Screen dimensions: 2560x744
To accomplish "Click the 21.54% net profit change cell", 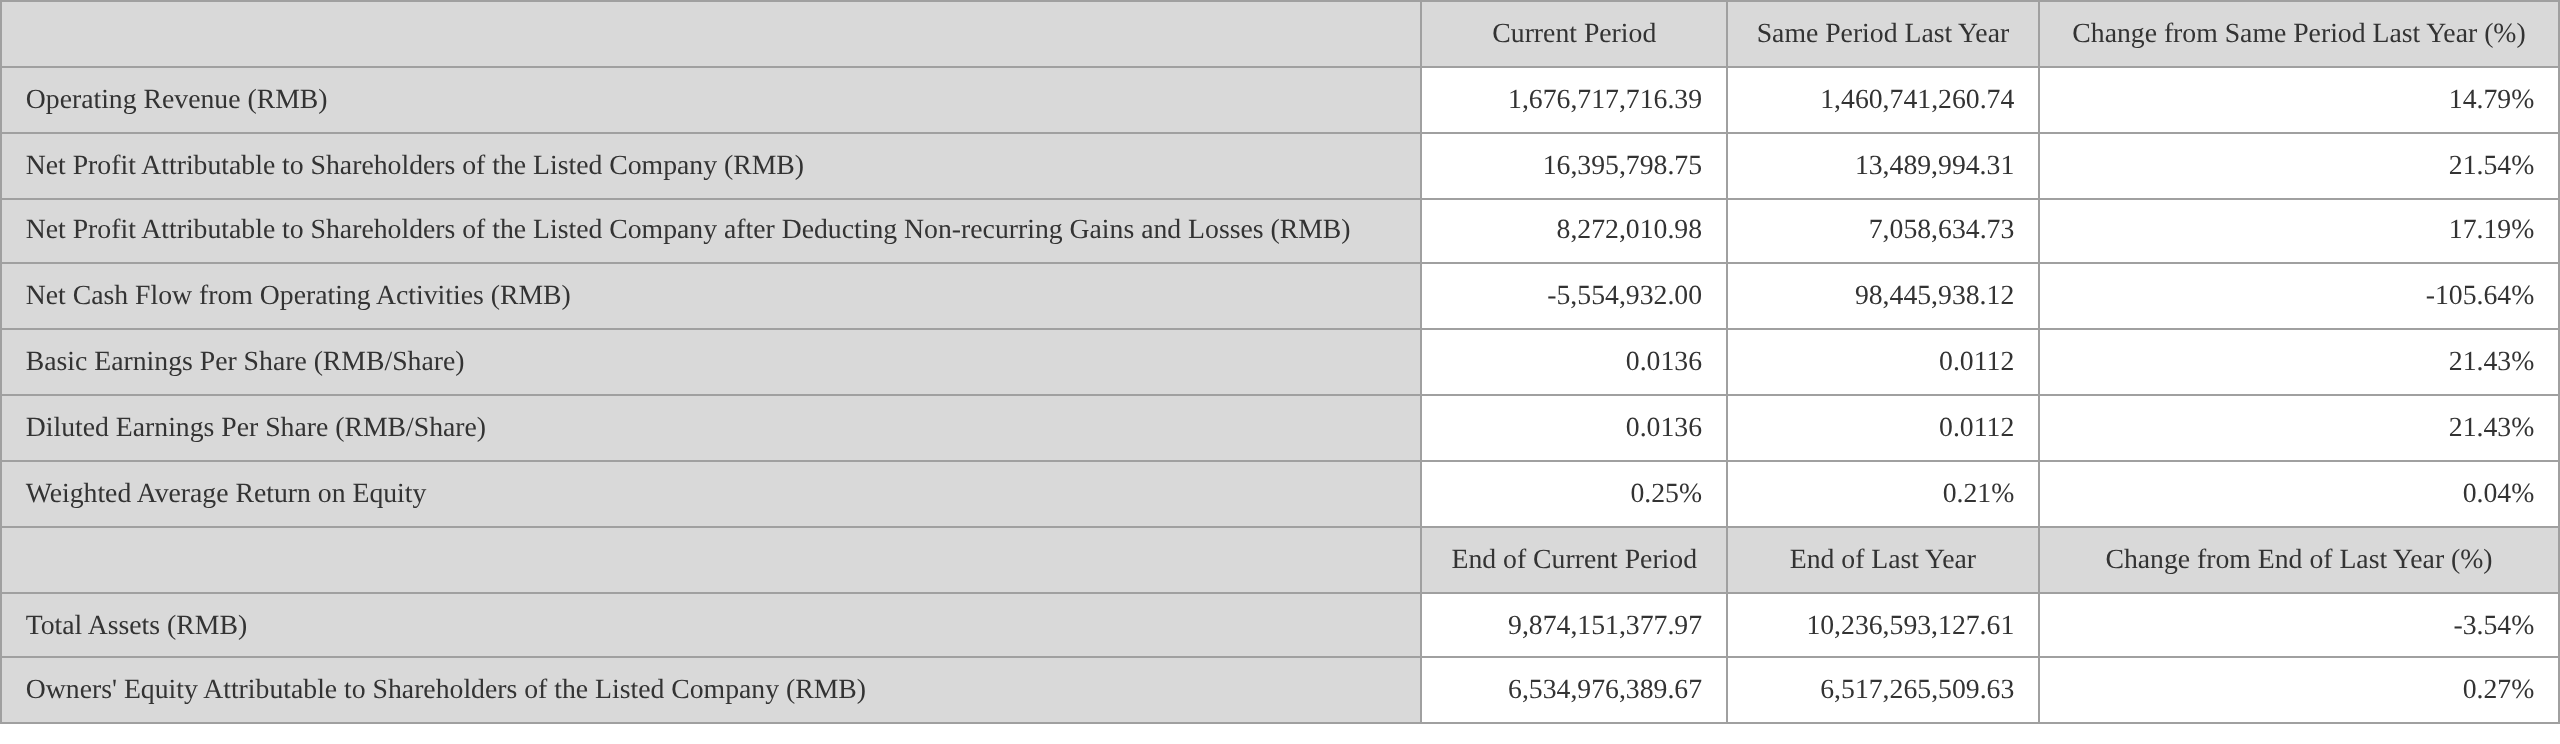I will click(x=2490, y=166).
